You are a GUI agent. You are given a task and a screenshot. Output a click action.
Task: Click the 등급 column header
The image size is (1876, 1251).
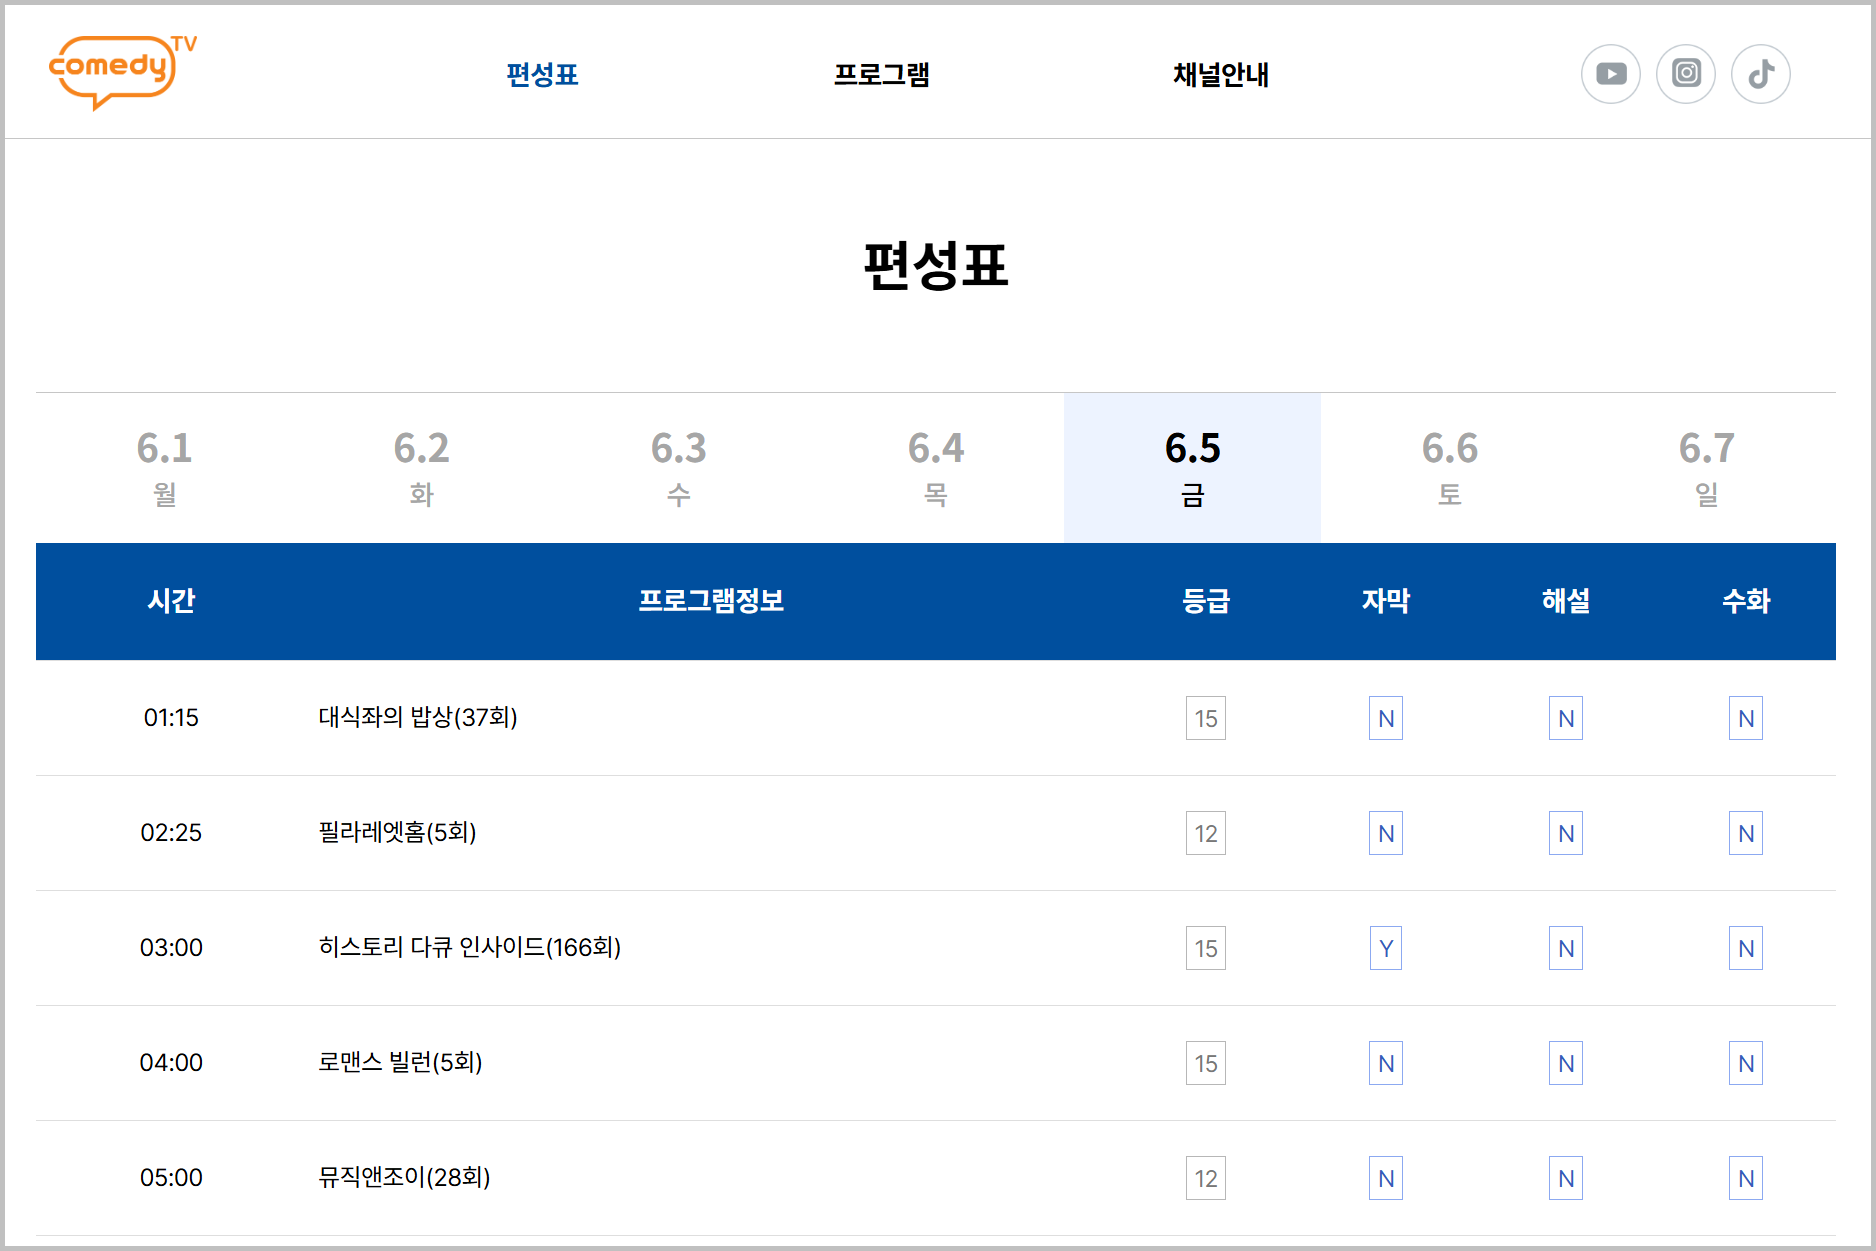(1206, 601)
